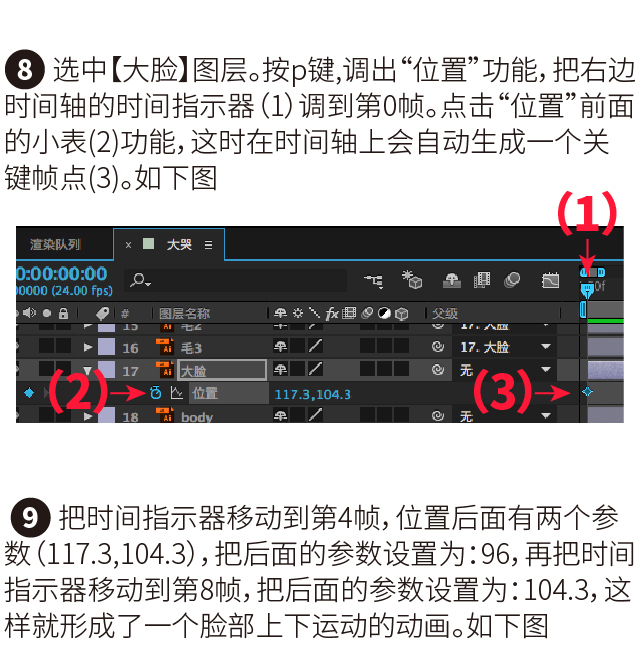Open the 大哭 panel menu icon
Viewport: 641px width, 663px height.
(x=208, y=245)
